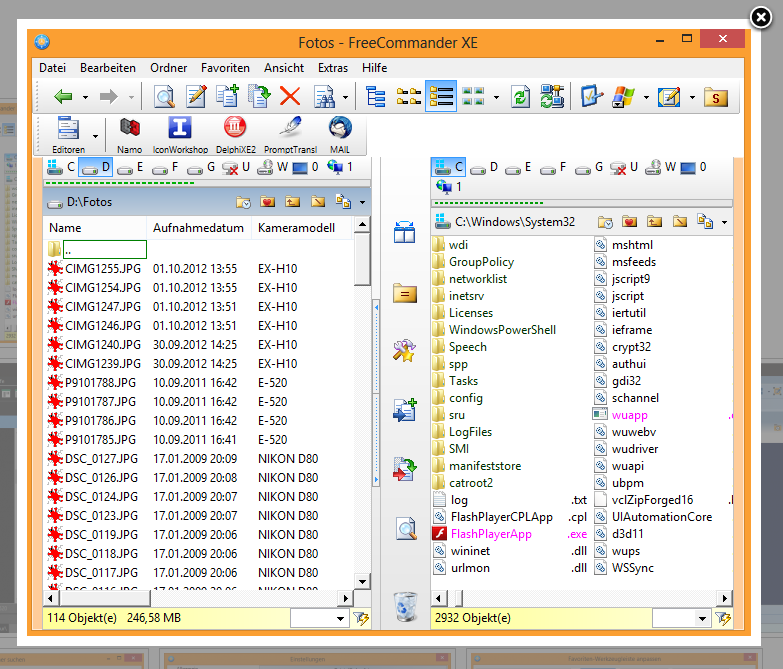Image resolution: width=783 pixels, height=669 pixels.
Task: Click the copy files toolbar icon
Action: (228, 96)
